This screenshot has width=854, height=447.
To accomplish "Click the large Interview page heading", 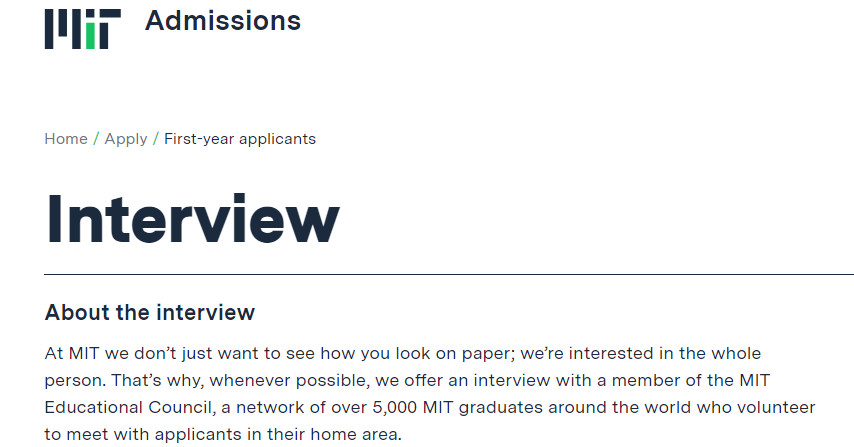I will click(192, 218).
